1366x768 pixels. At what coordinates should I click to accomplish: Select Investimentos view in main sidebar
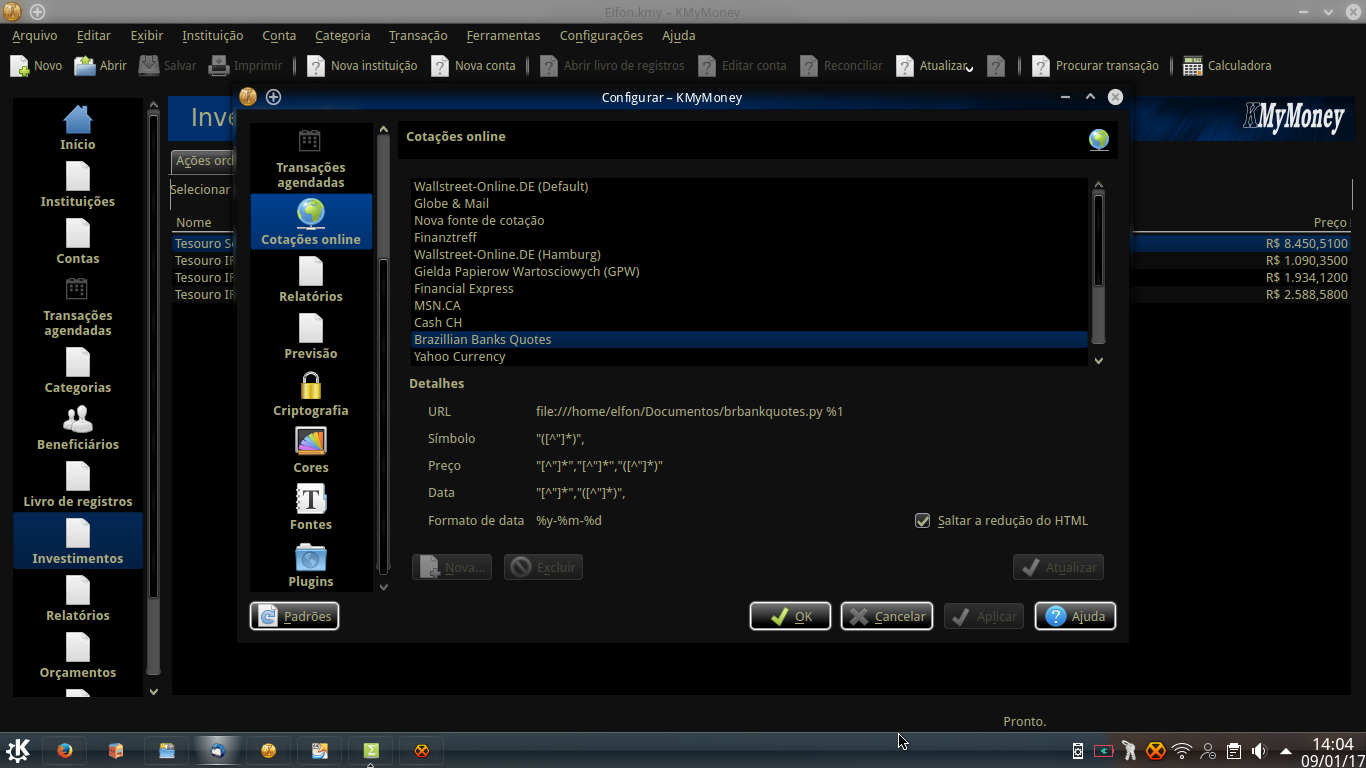coord(78,541)
